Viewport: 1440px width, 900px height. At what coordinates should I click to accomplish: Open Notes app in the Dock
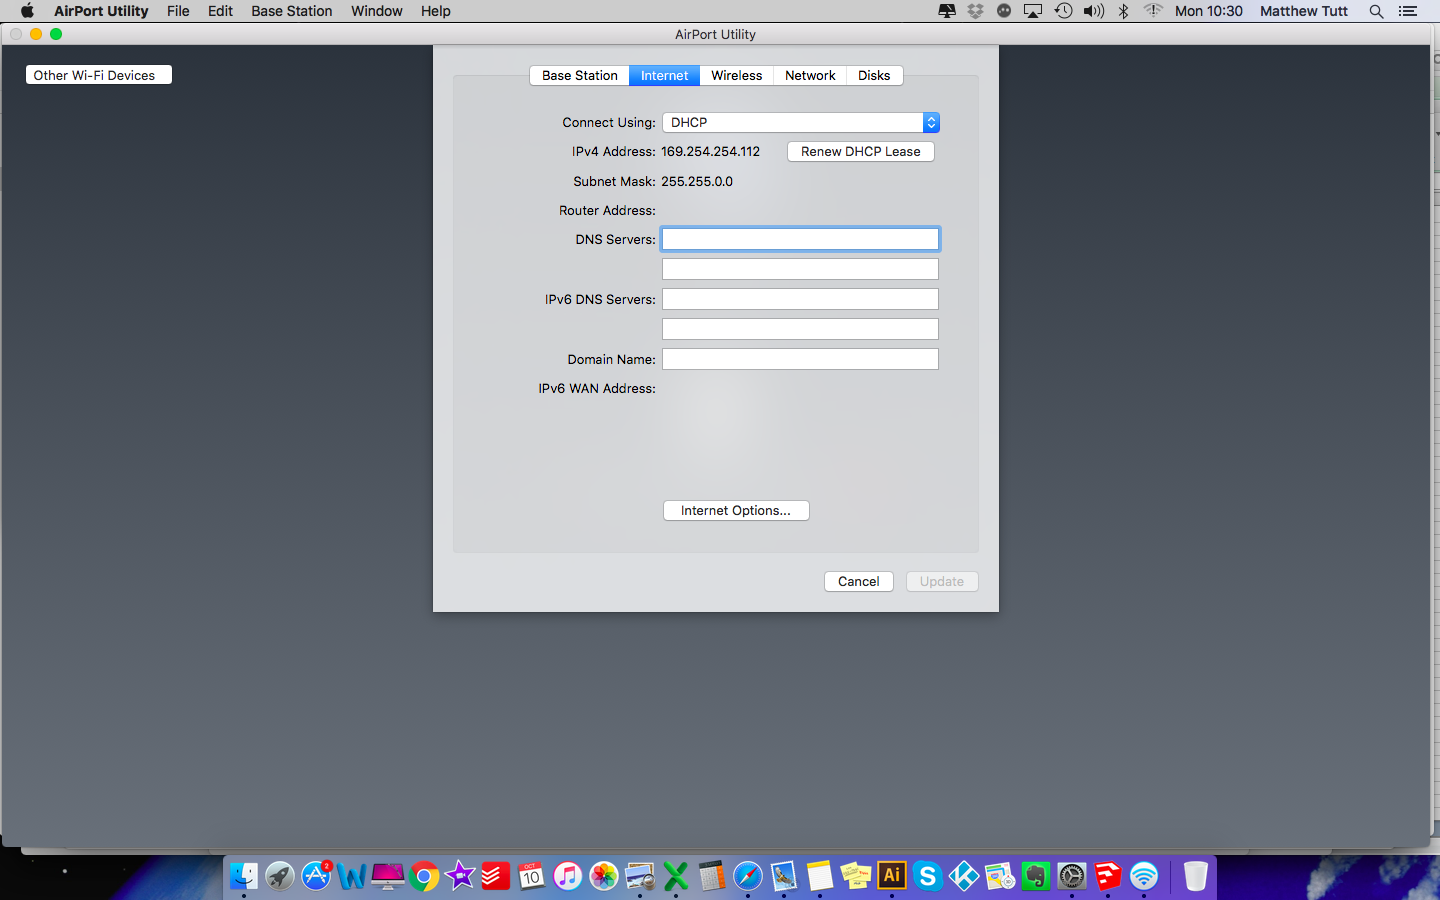[820, 877]
